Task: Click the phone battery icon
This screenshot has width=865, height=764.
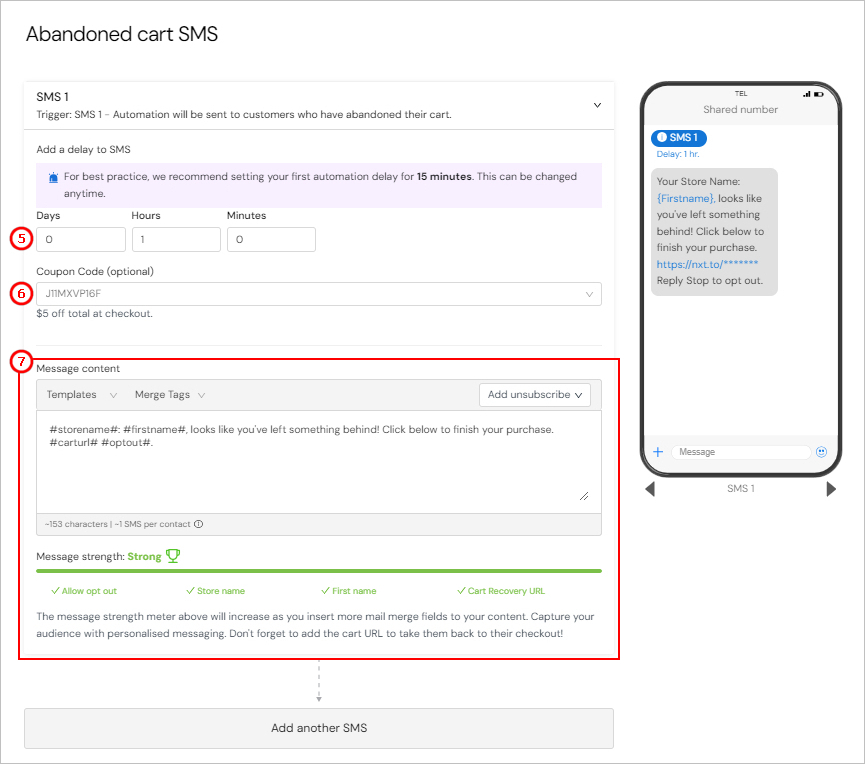Action: pos(819,94)
